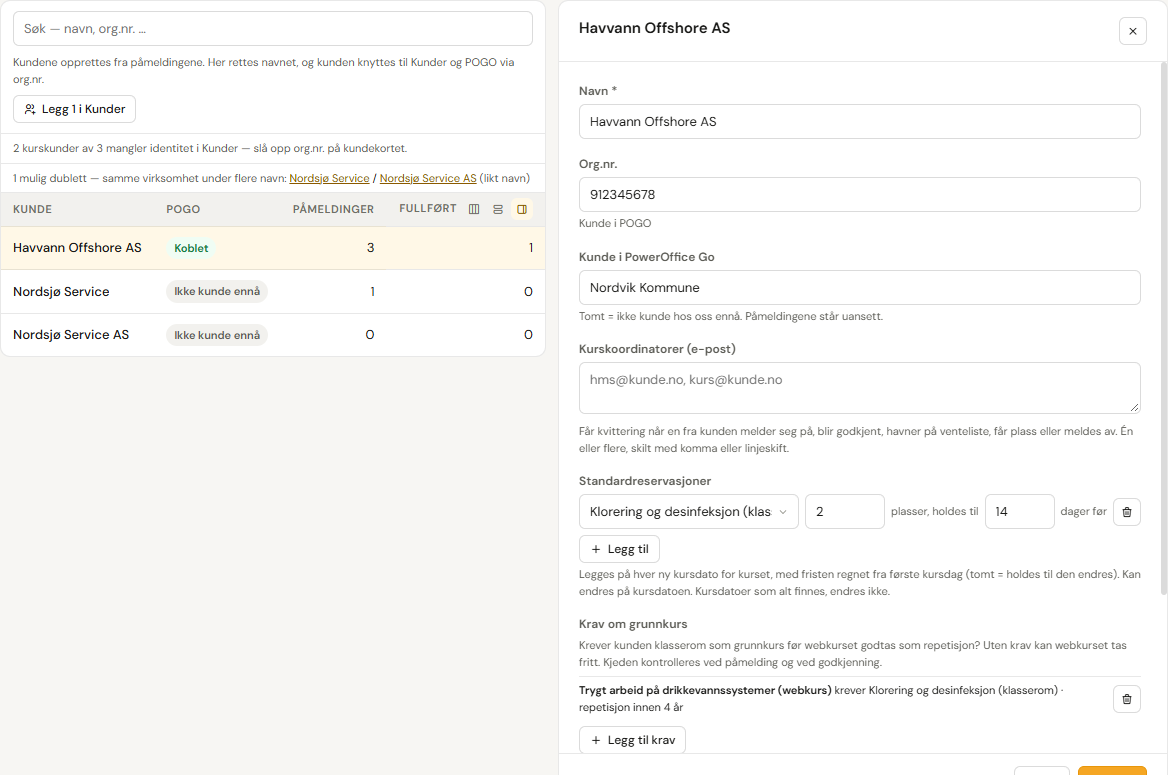This screenshot has height=775, width=1168.
Task: Select the Nordsjø Service customer row name
Action: click(61, 291)
